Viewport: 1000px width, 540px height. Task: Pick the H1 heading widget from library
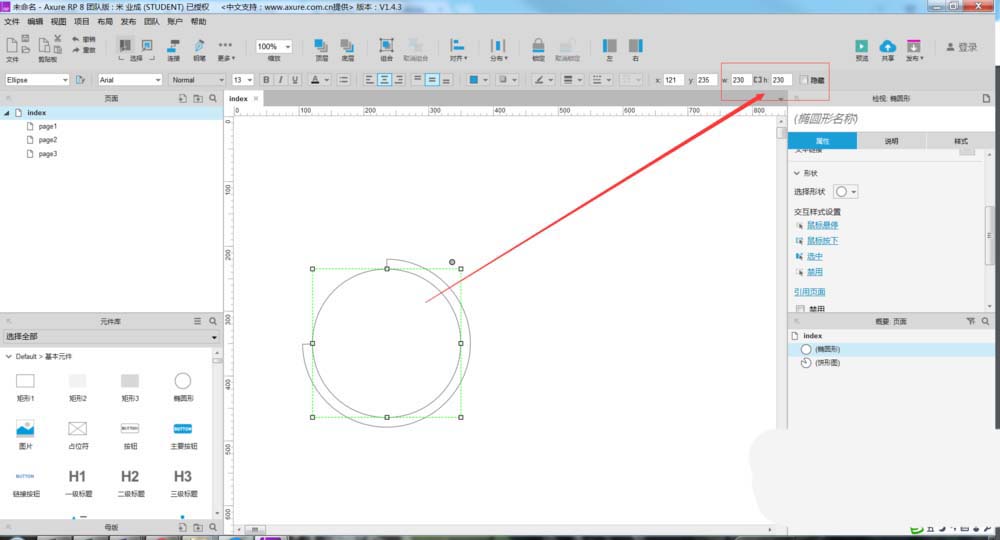click(x=78, y=482)
